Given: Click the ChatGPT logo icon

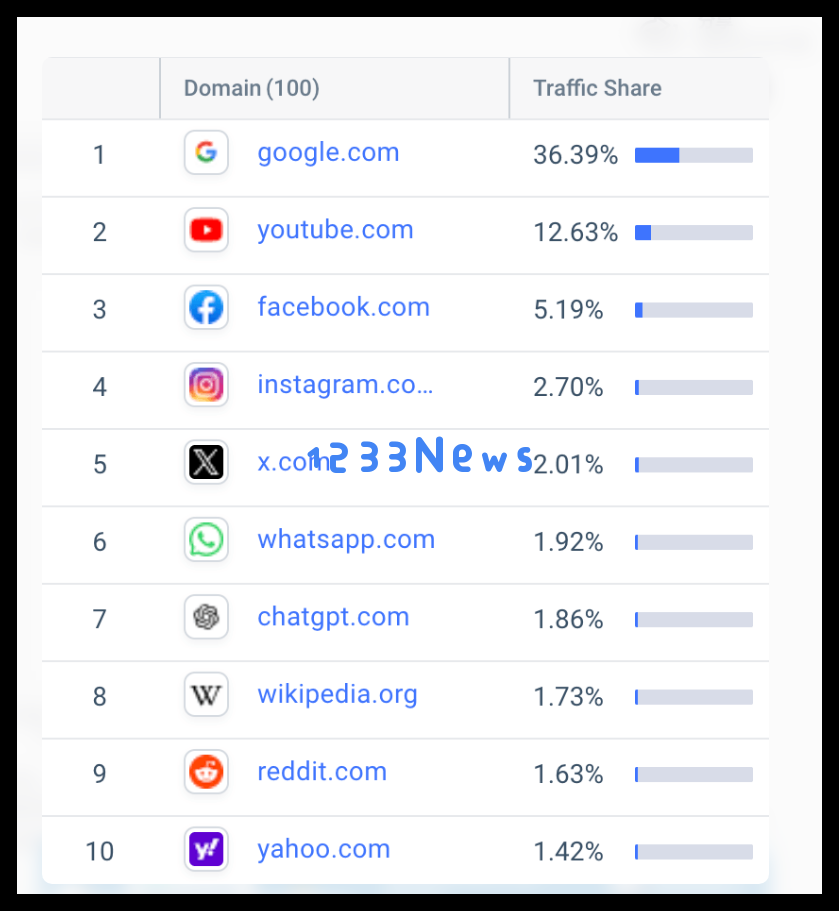Looking at the screenshot, I should [206, 617].
